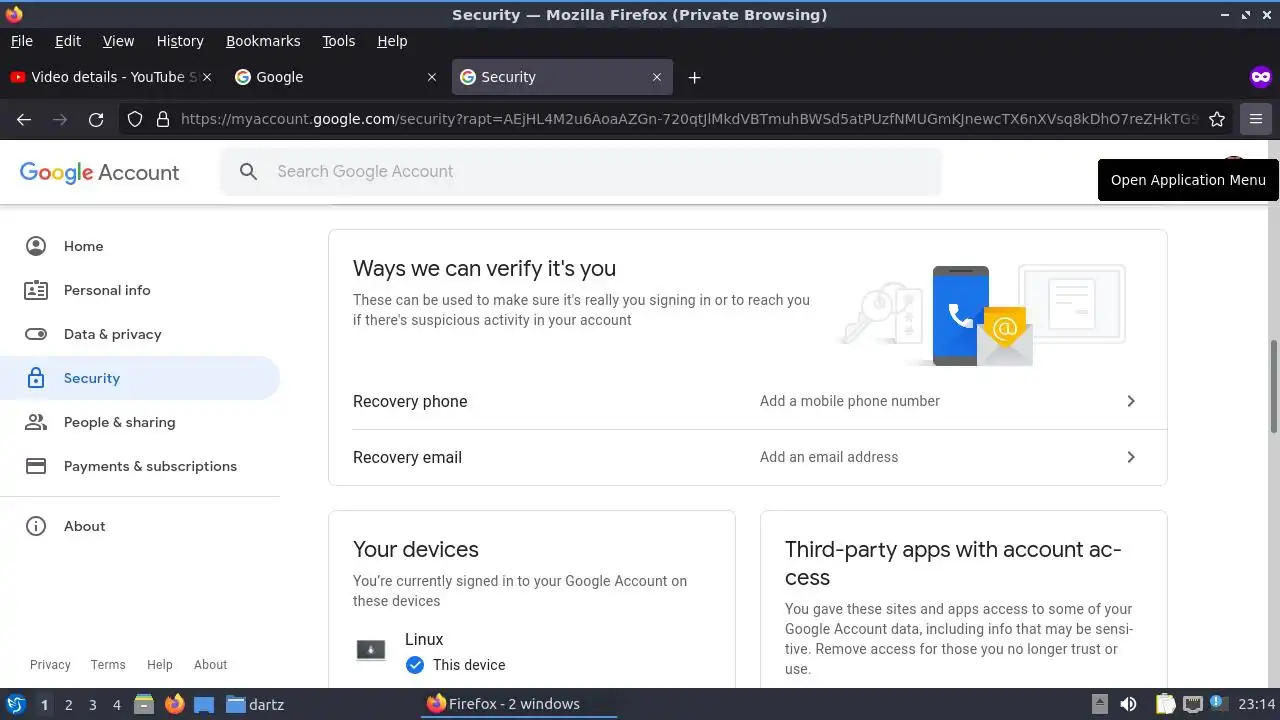Click the Linux device computer icon
The width and height of the screenshot is (1280, 720).
[x=371, y=651]
